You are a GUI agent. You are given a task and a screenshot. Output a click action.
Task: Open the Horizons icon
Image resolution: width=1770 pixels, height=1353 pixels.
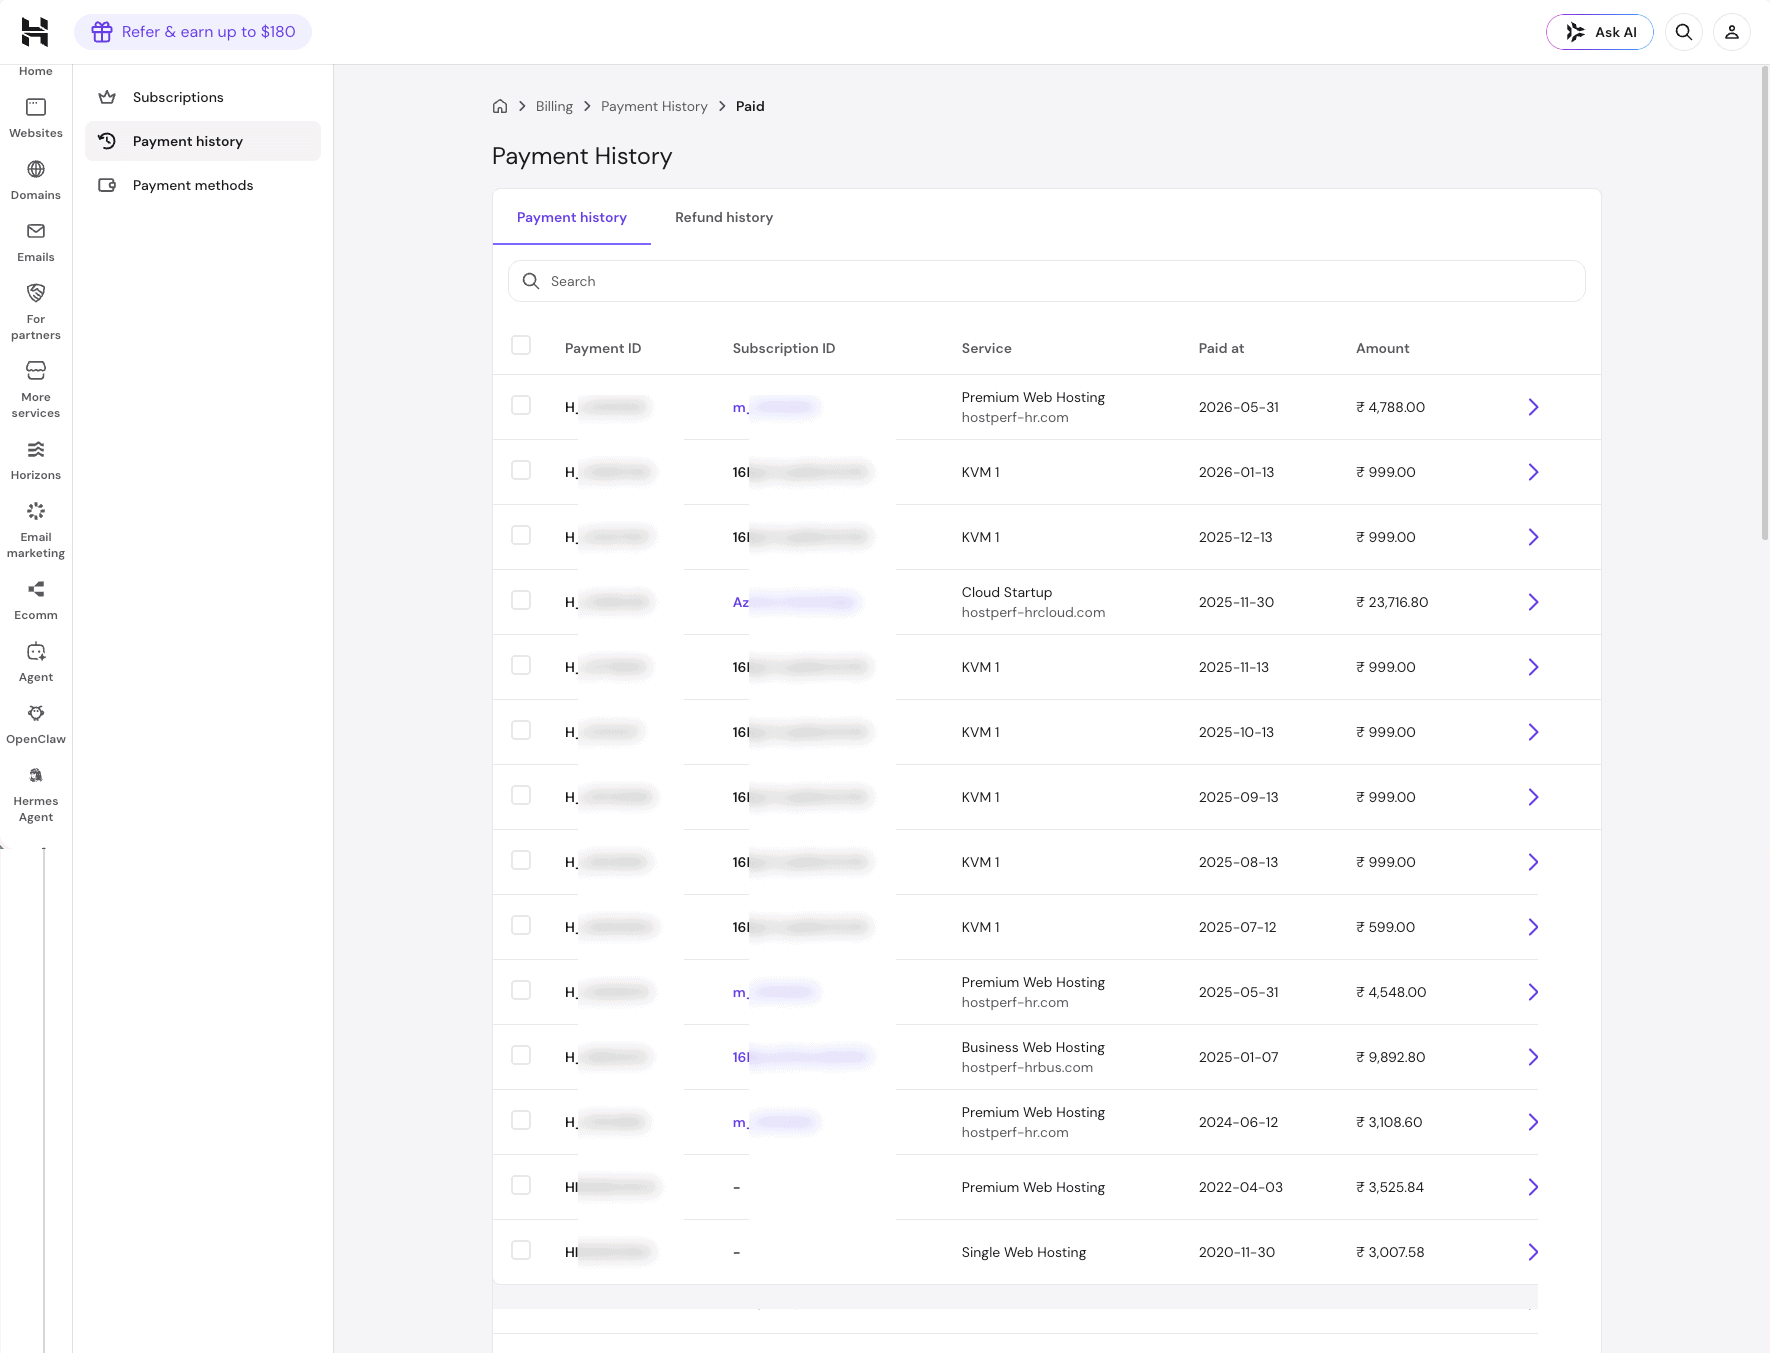(36, 449)
